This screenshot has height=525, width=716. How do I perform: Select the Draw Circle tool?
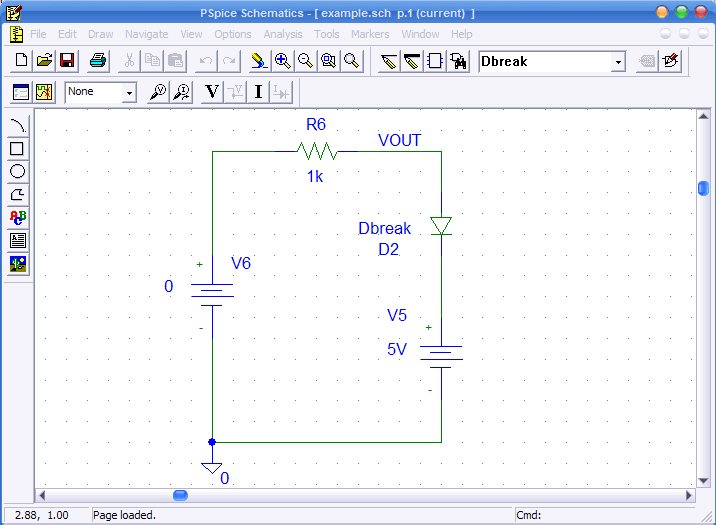18,172
